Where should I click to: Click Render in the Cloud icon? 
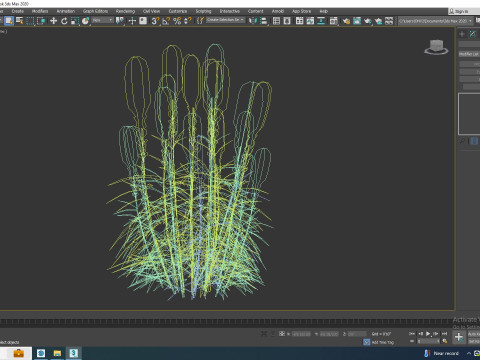tap(378, 21)
